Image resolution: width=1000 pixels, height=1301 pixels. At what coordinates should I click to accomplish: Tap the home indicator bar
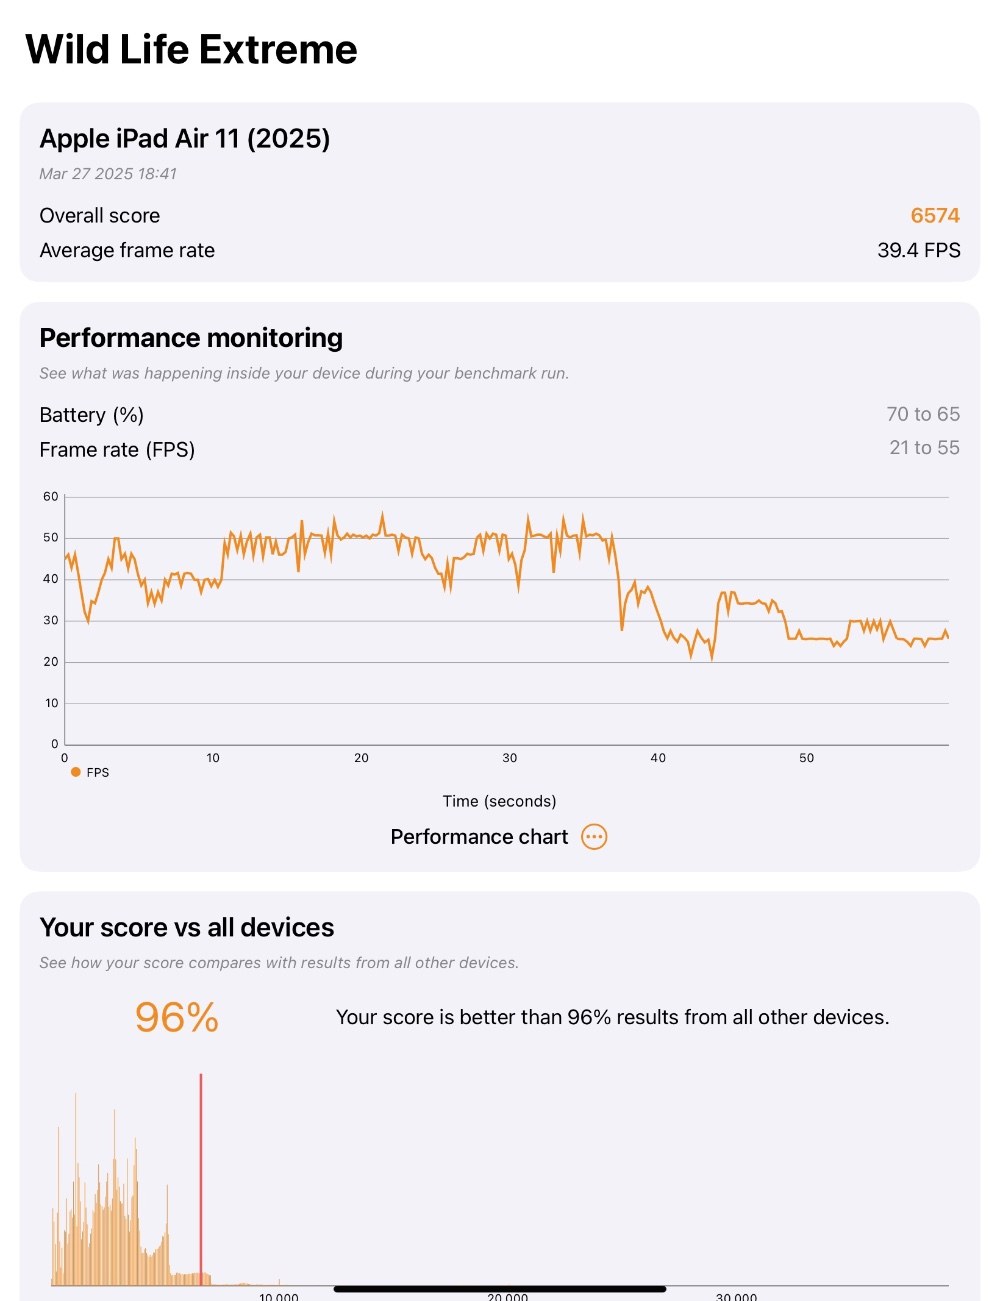click(x=500, y=1289)
